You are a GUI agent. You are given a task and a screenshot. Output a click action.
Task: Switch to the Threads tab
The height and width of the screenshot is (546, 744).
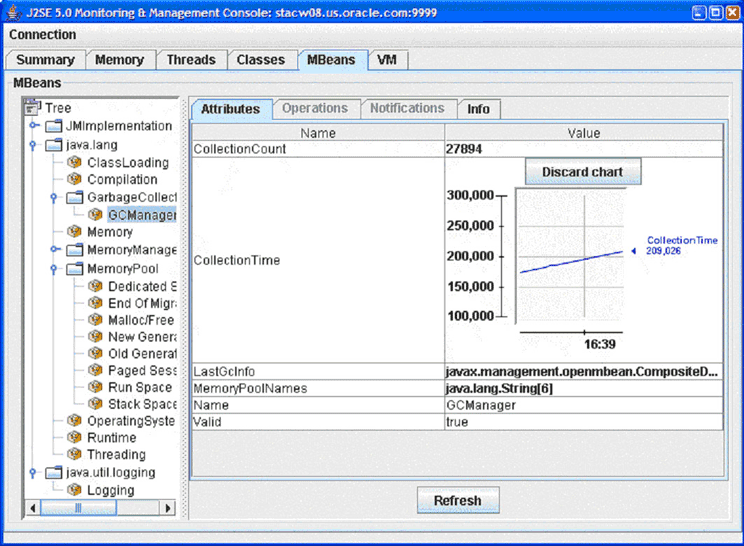190,60
